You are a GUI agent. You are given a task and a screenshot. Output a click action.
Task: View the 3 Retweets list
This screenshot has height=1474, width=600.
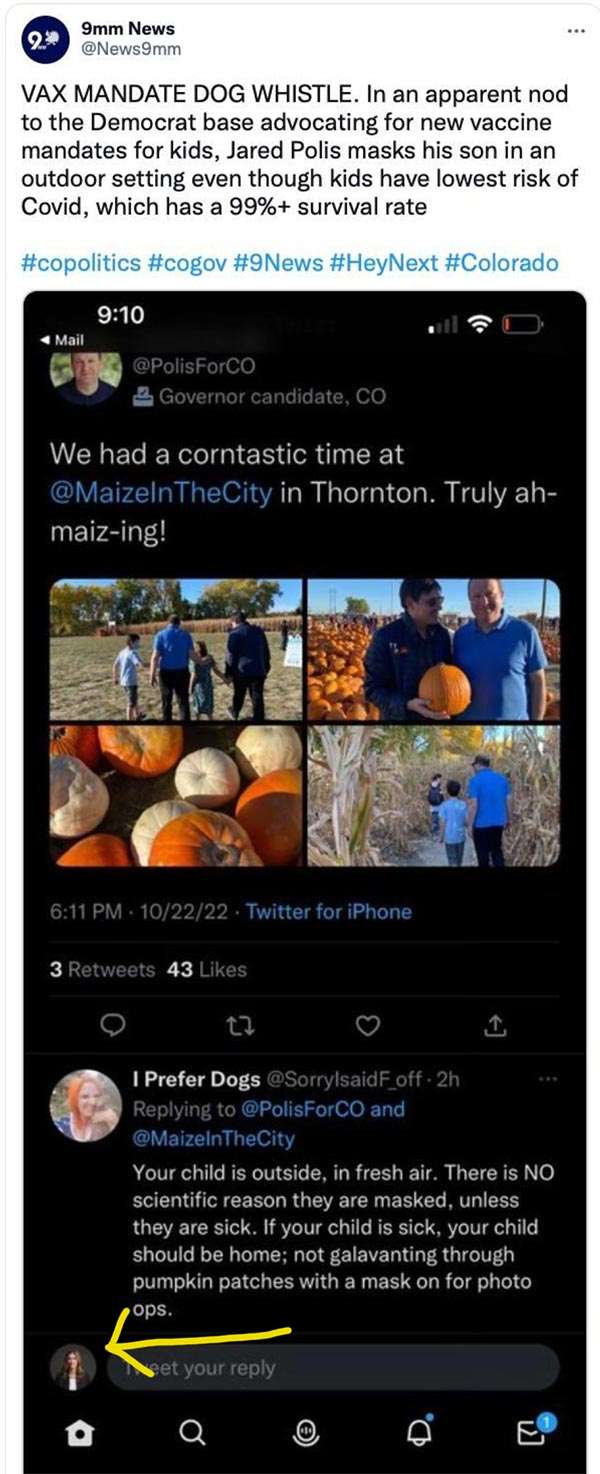tap(103, 969)
